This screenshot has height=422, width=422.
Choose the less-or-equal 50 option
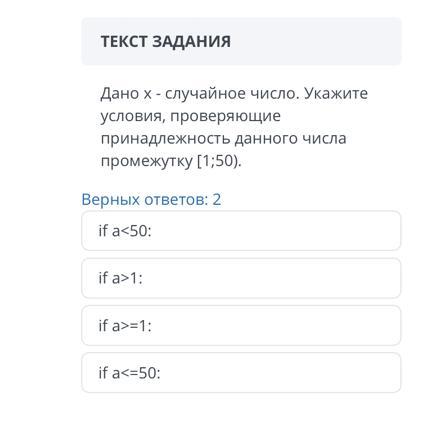click(x=241, y=373)
